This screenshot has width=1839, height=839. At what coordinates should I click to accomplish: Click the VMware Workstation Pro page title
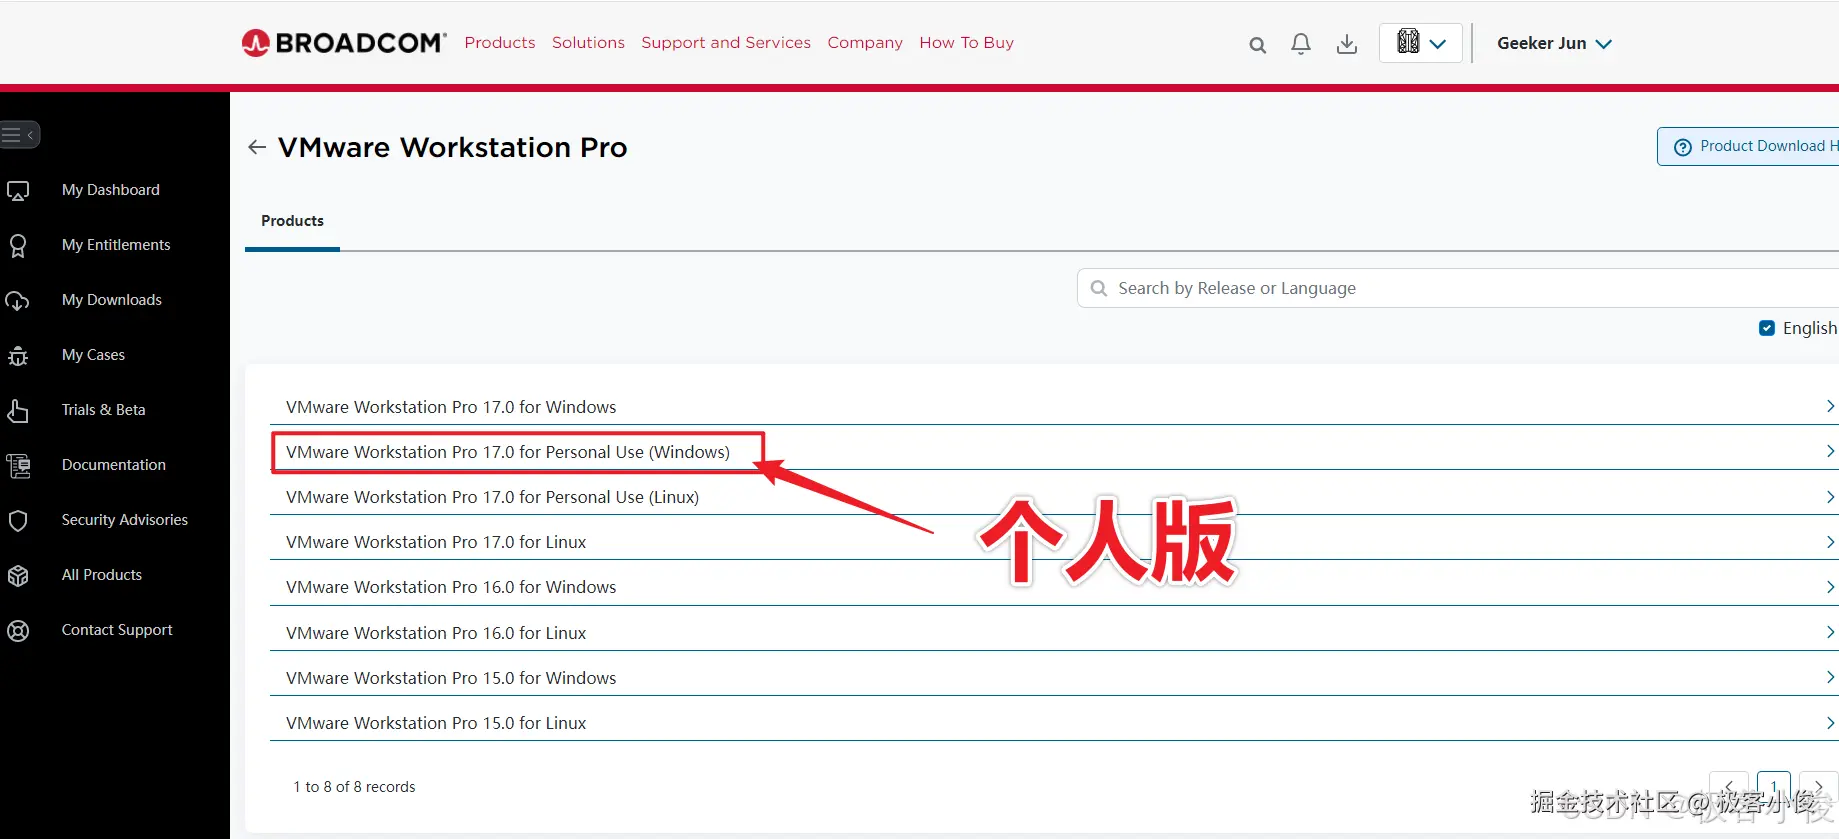point(452,147)
